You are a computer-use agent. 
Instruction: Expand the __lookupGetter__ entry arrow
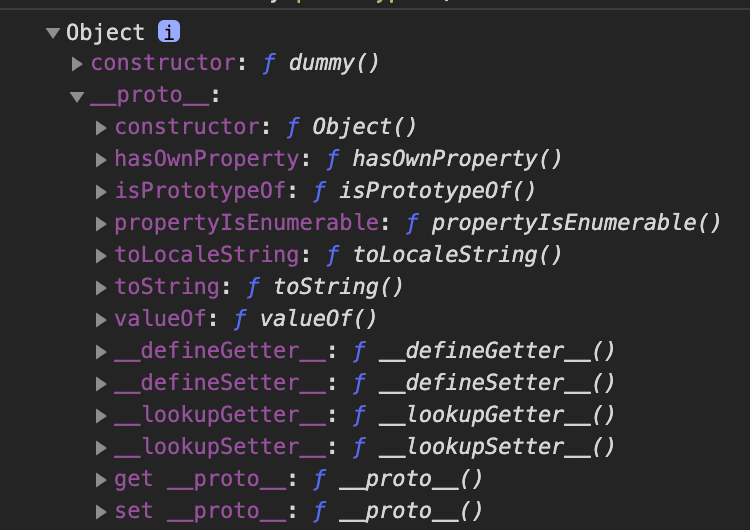click(x=101, y=416)
